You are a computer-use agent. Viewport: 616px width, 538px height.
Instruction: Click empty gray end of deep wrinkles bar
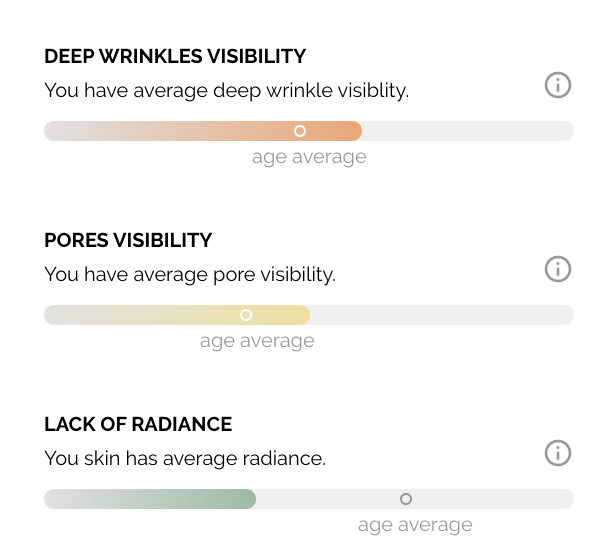(470, 131)
